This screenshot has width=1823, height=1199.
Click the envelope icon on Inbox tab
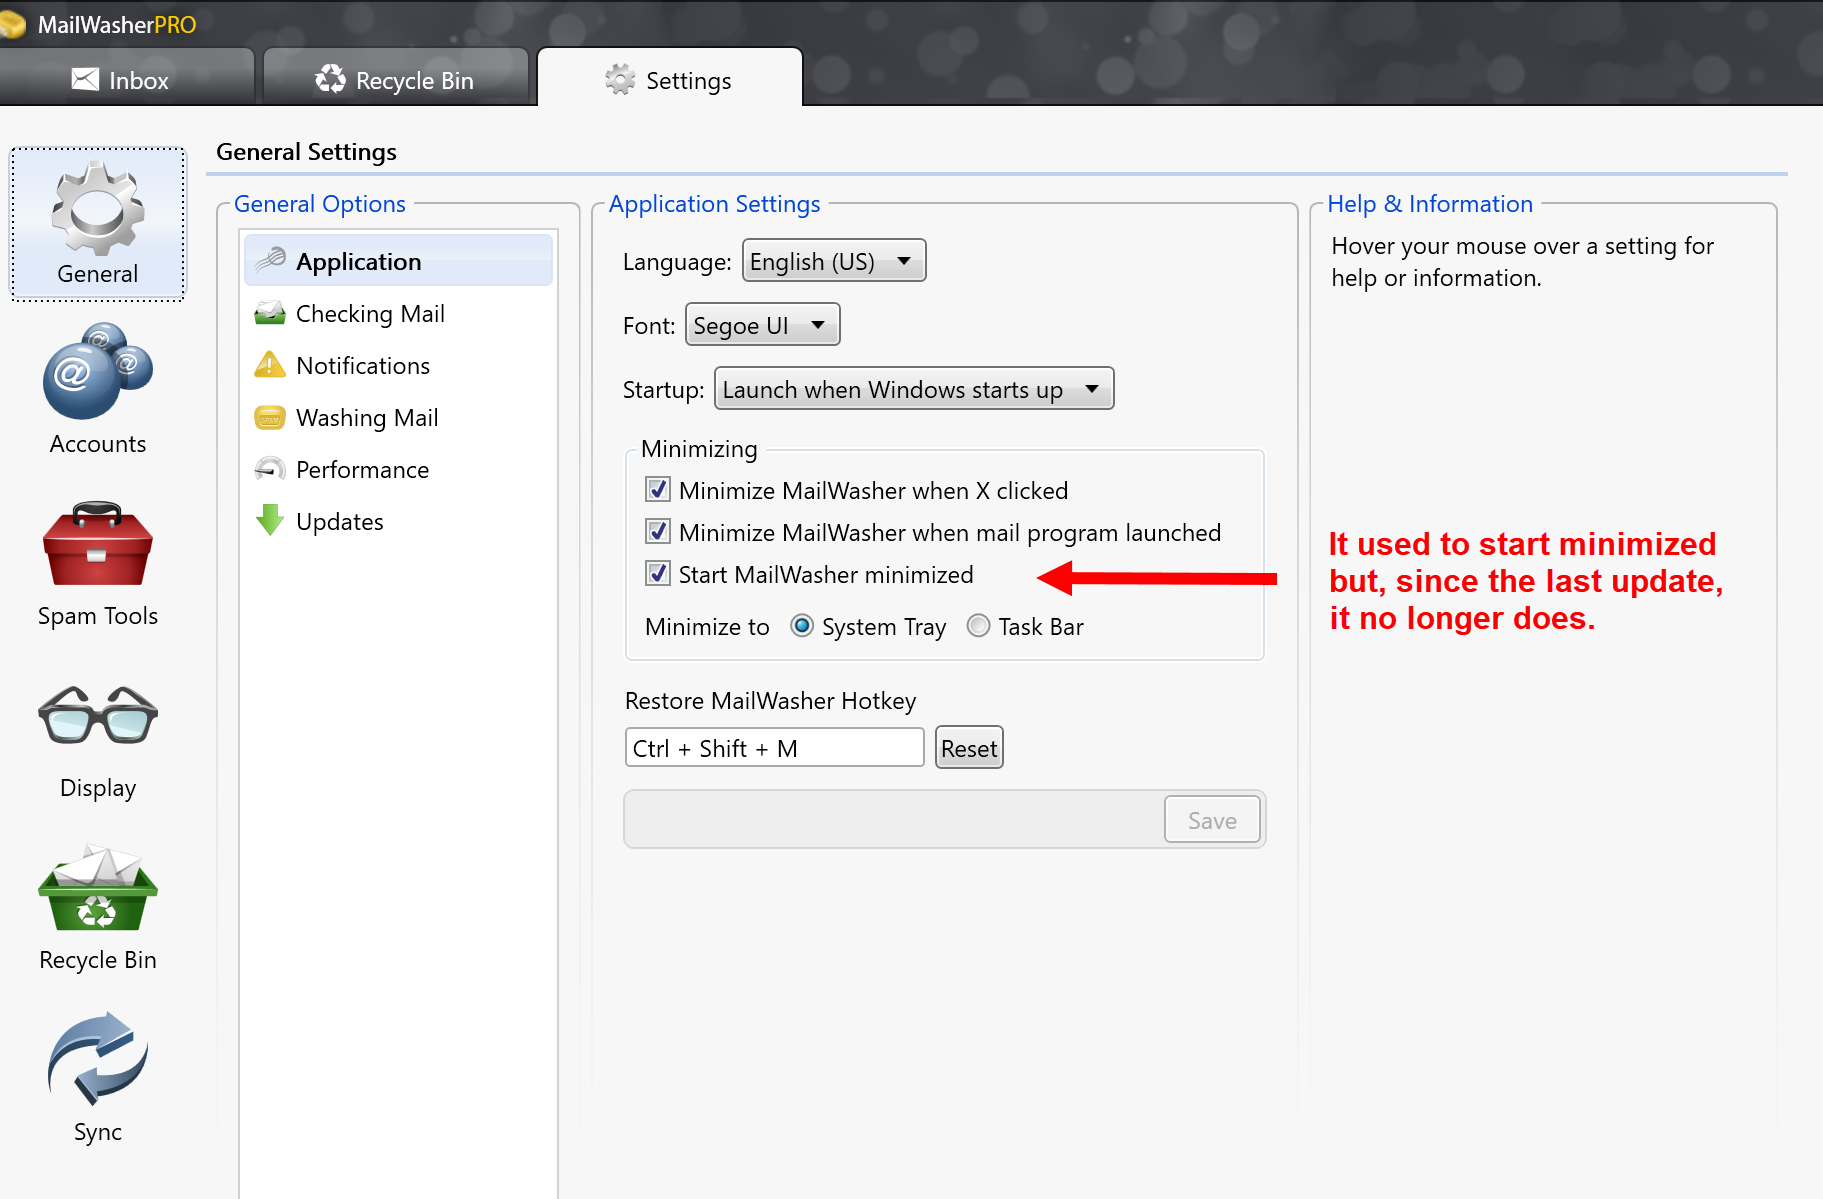coord(86,79)
